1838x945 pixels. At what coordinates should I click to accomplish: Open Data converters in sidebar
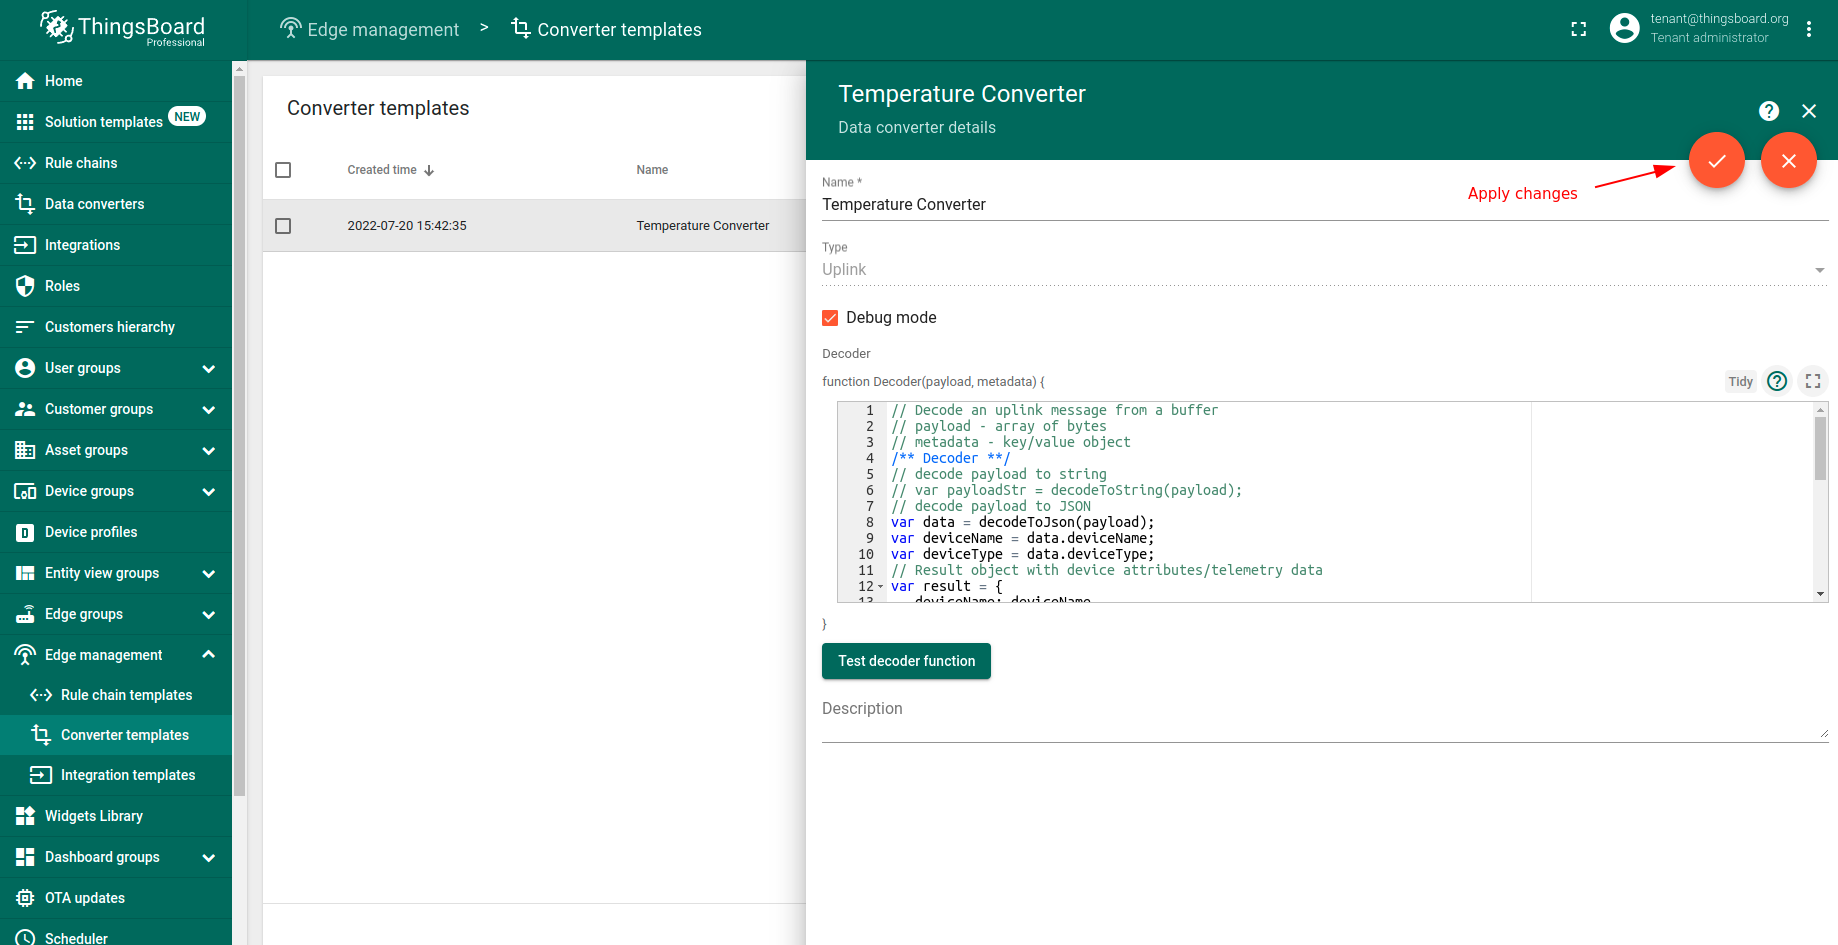pyautogui.click(x=116, y=204)
